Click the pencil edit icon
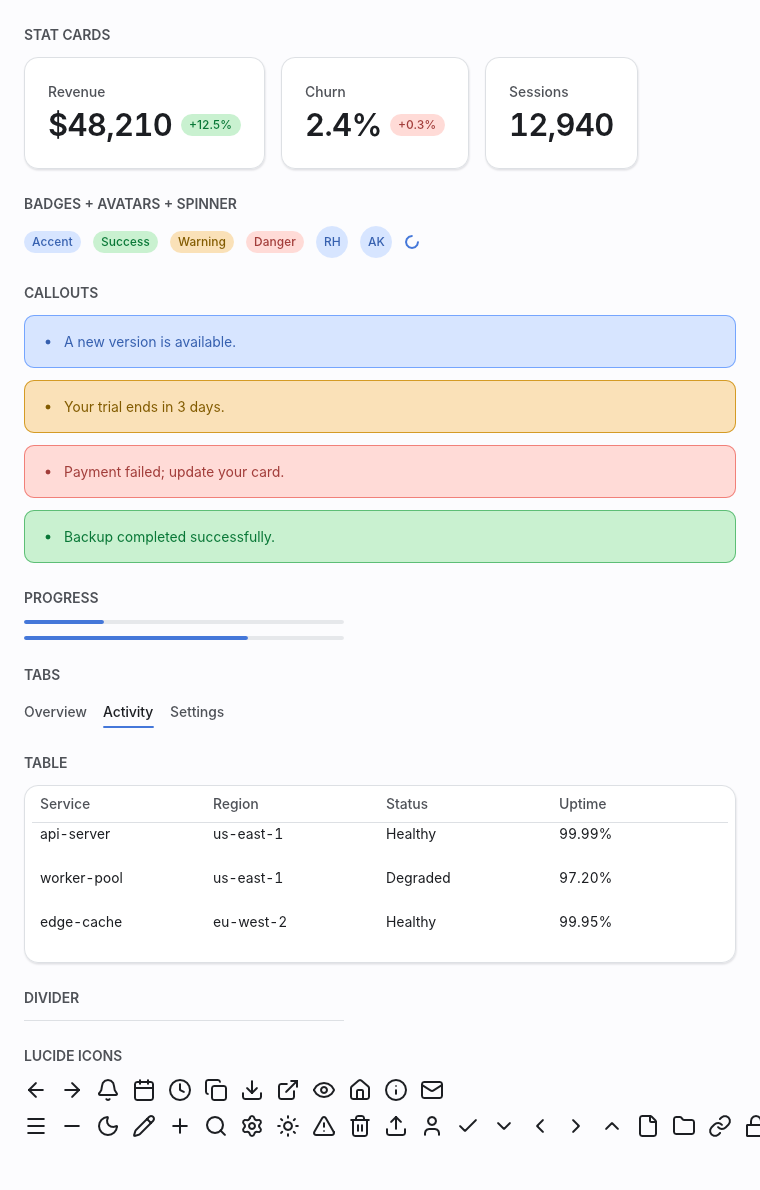760x1190 pixels. click(143, 1126)
